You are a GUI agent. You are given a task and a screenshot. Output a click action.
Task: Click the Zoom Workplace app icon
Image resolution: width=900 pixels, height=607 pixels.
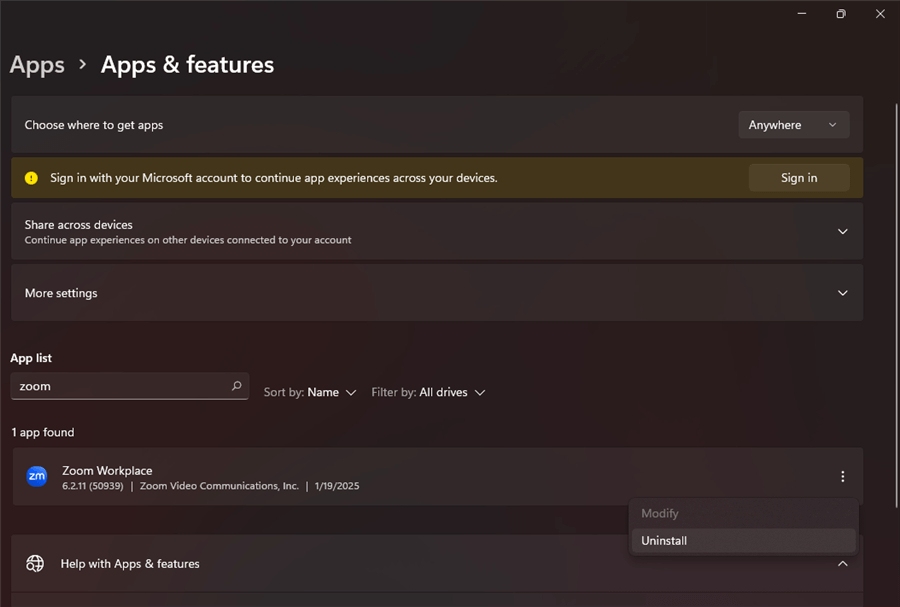37,477
